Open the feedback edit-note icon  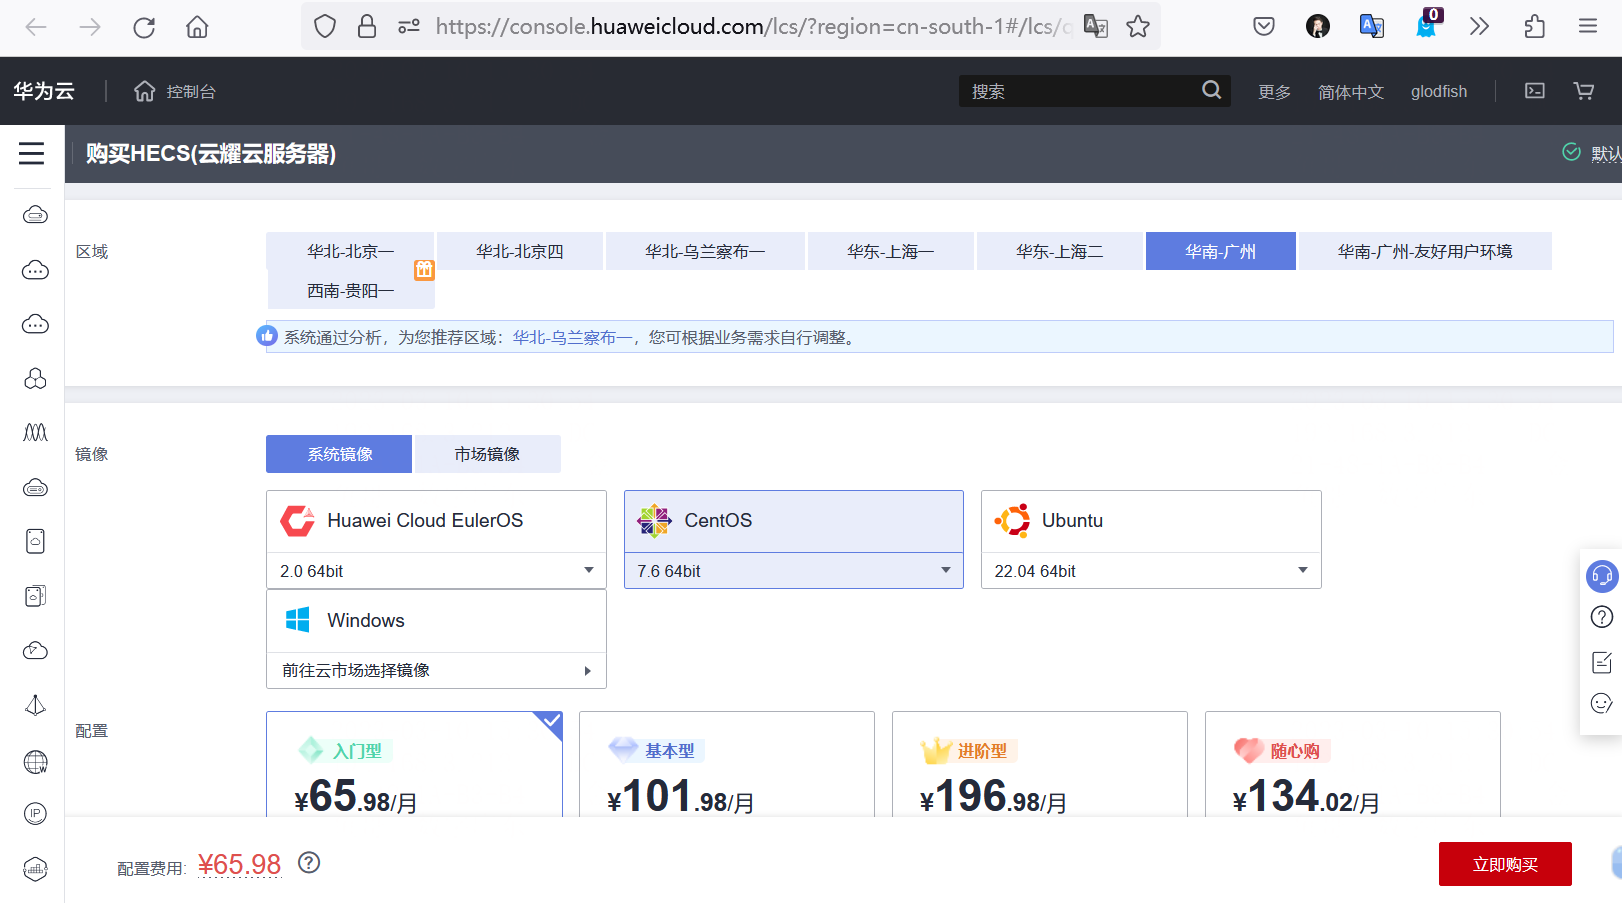(x=1602, y=662)
